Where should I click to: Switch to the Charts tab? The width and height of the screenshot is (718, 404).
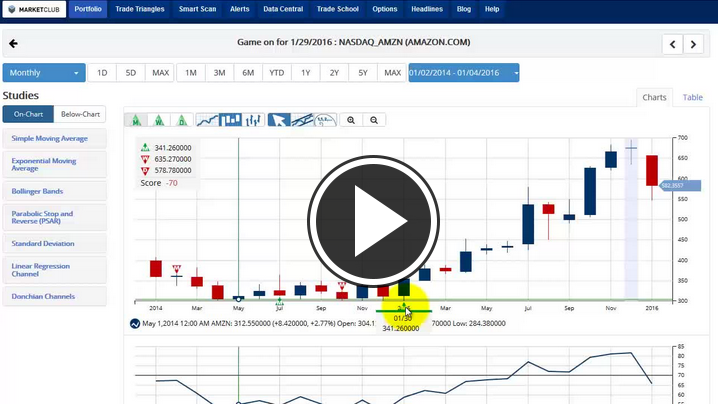click(654, 97)
